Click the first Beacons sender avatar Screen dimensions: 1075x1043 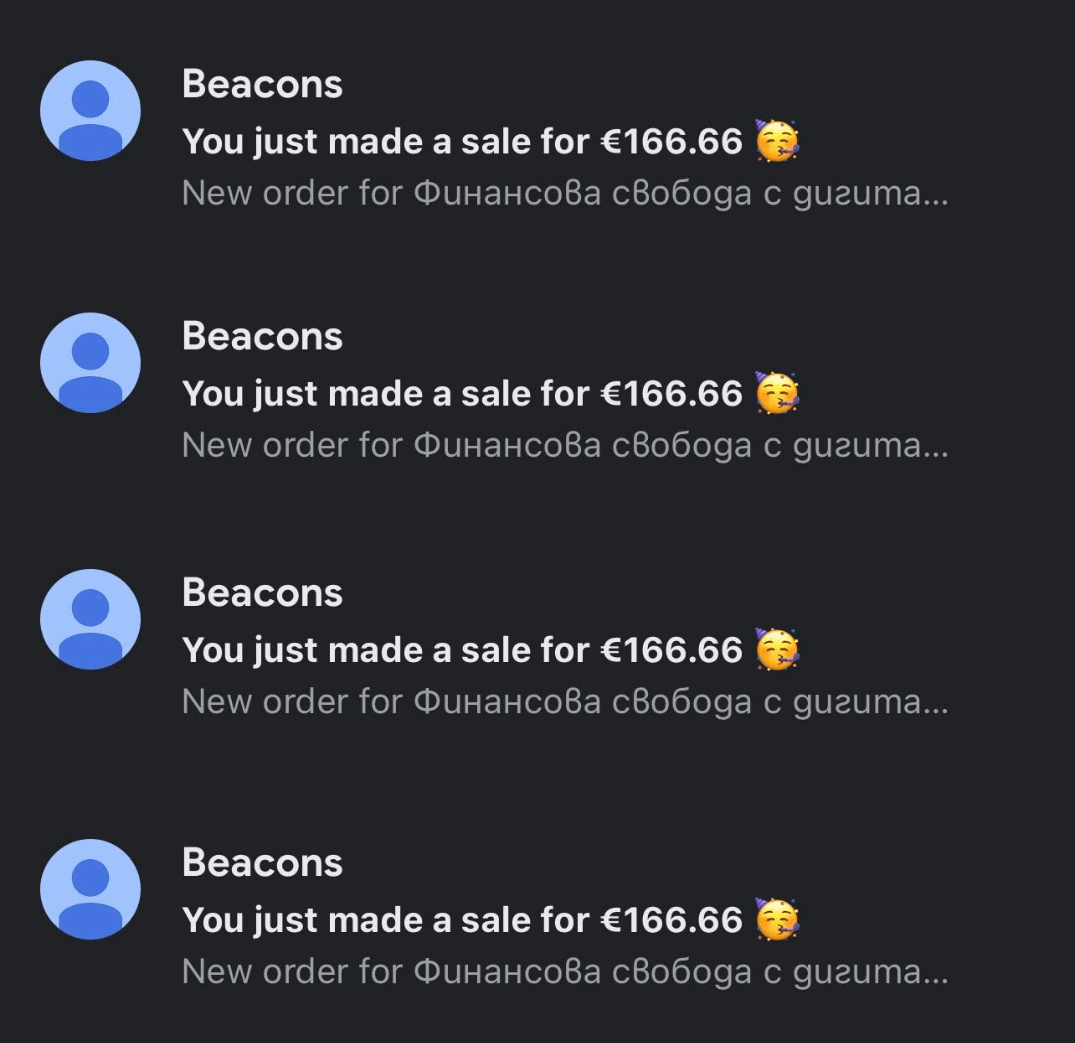90,110
